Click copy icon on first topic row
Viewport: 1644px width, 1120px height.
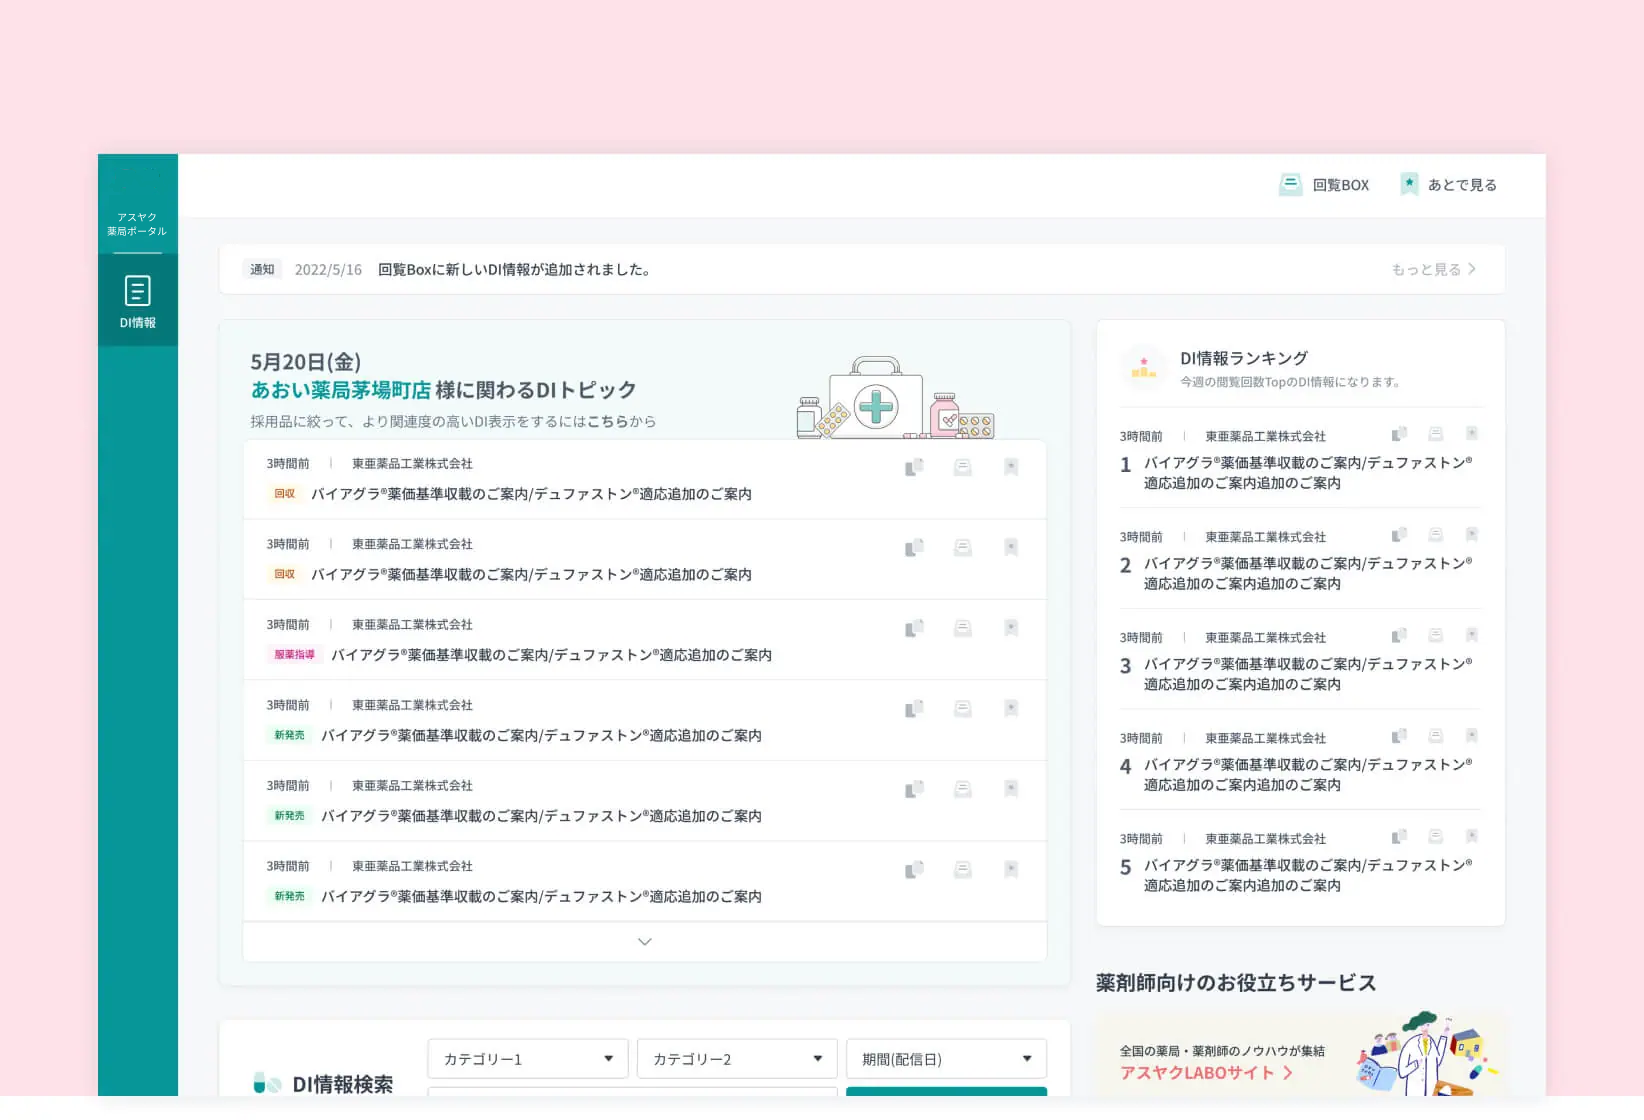(x=914, y=467)
